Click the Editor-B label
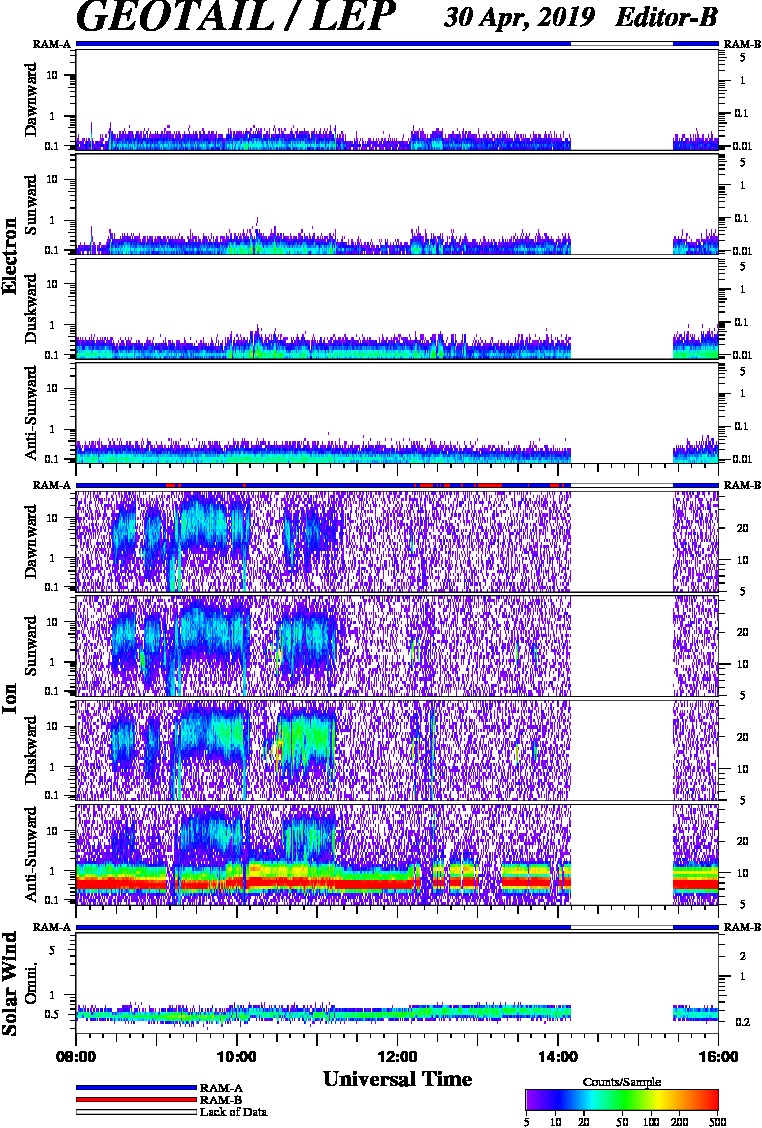Screen dimensions: 762x1128 tap(666, 17)
